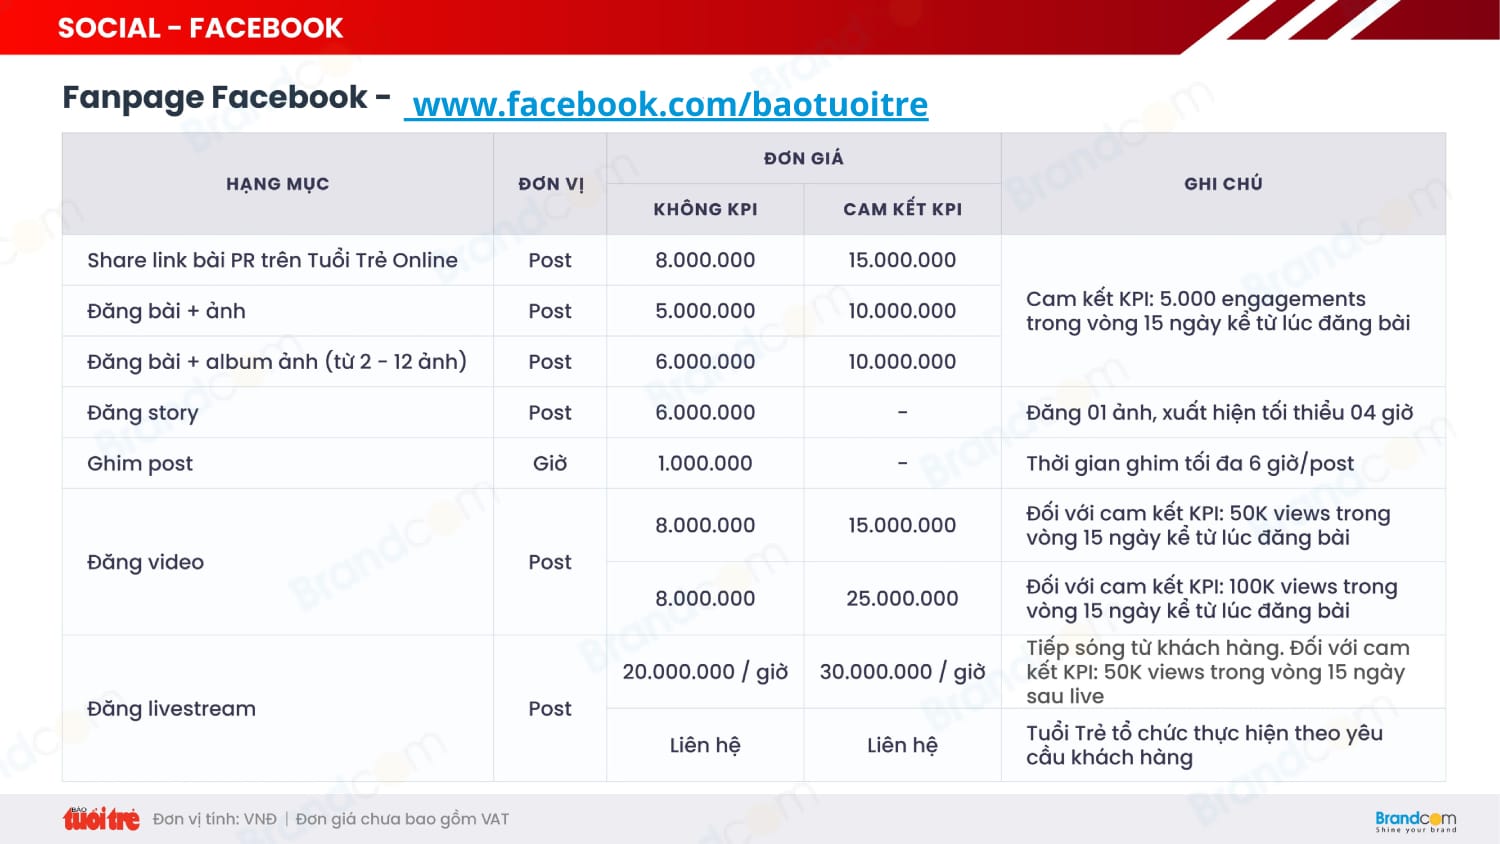
Task: Switch to the GHI CHÚ column header
Action: (1223, 183)
